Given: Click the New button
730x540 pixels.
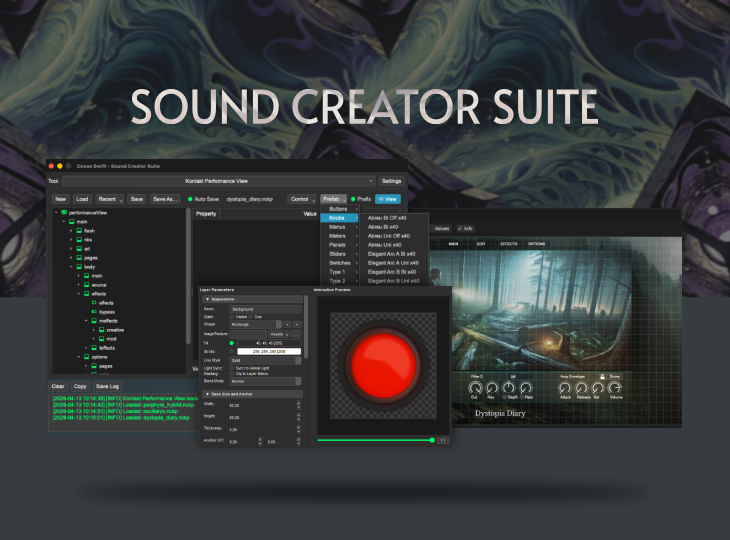Looking at the screenshot, I should [61, 199].
